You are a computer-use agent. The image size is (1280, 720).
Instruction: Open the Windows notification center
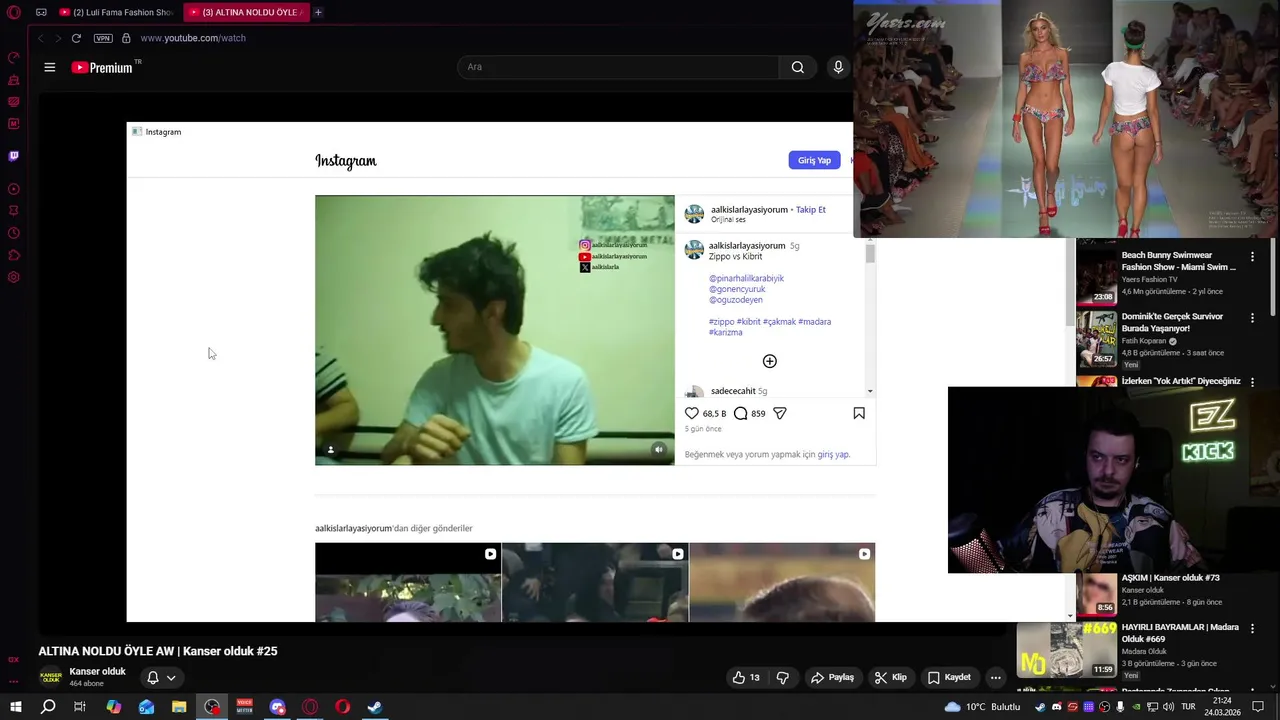[1258, 707]
